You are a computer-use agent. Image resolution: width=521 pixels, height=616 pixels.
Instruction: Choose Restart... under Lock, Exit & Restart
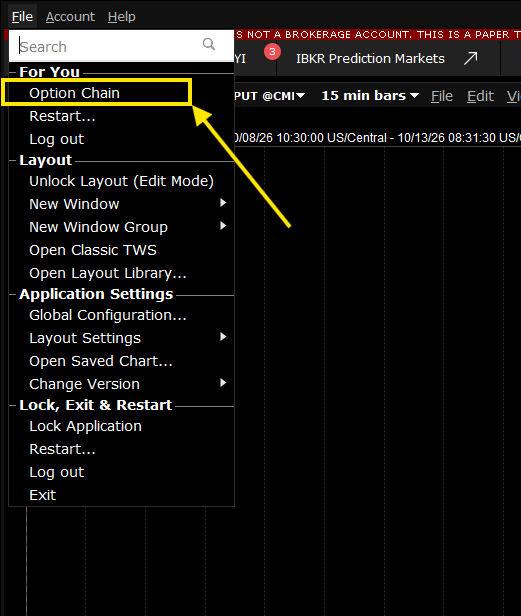point(121,449)
